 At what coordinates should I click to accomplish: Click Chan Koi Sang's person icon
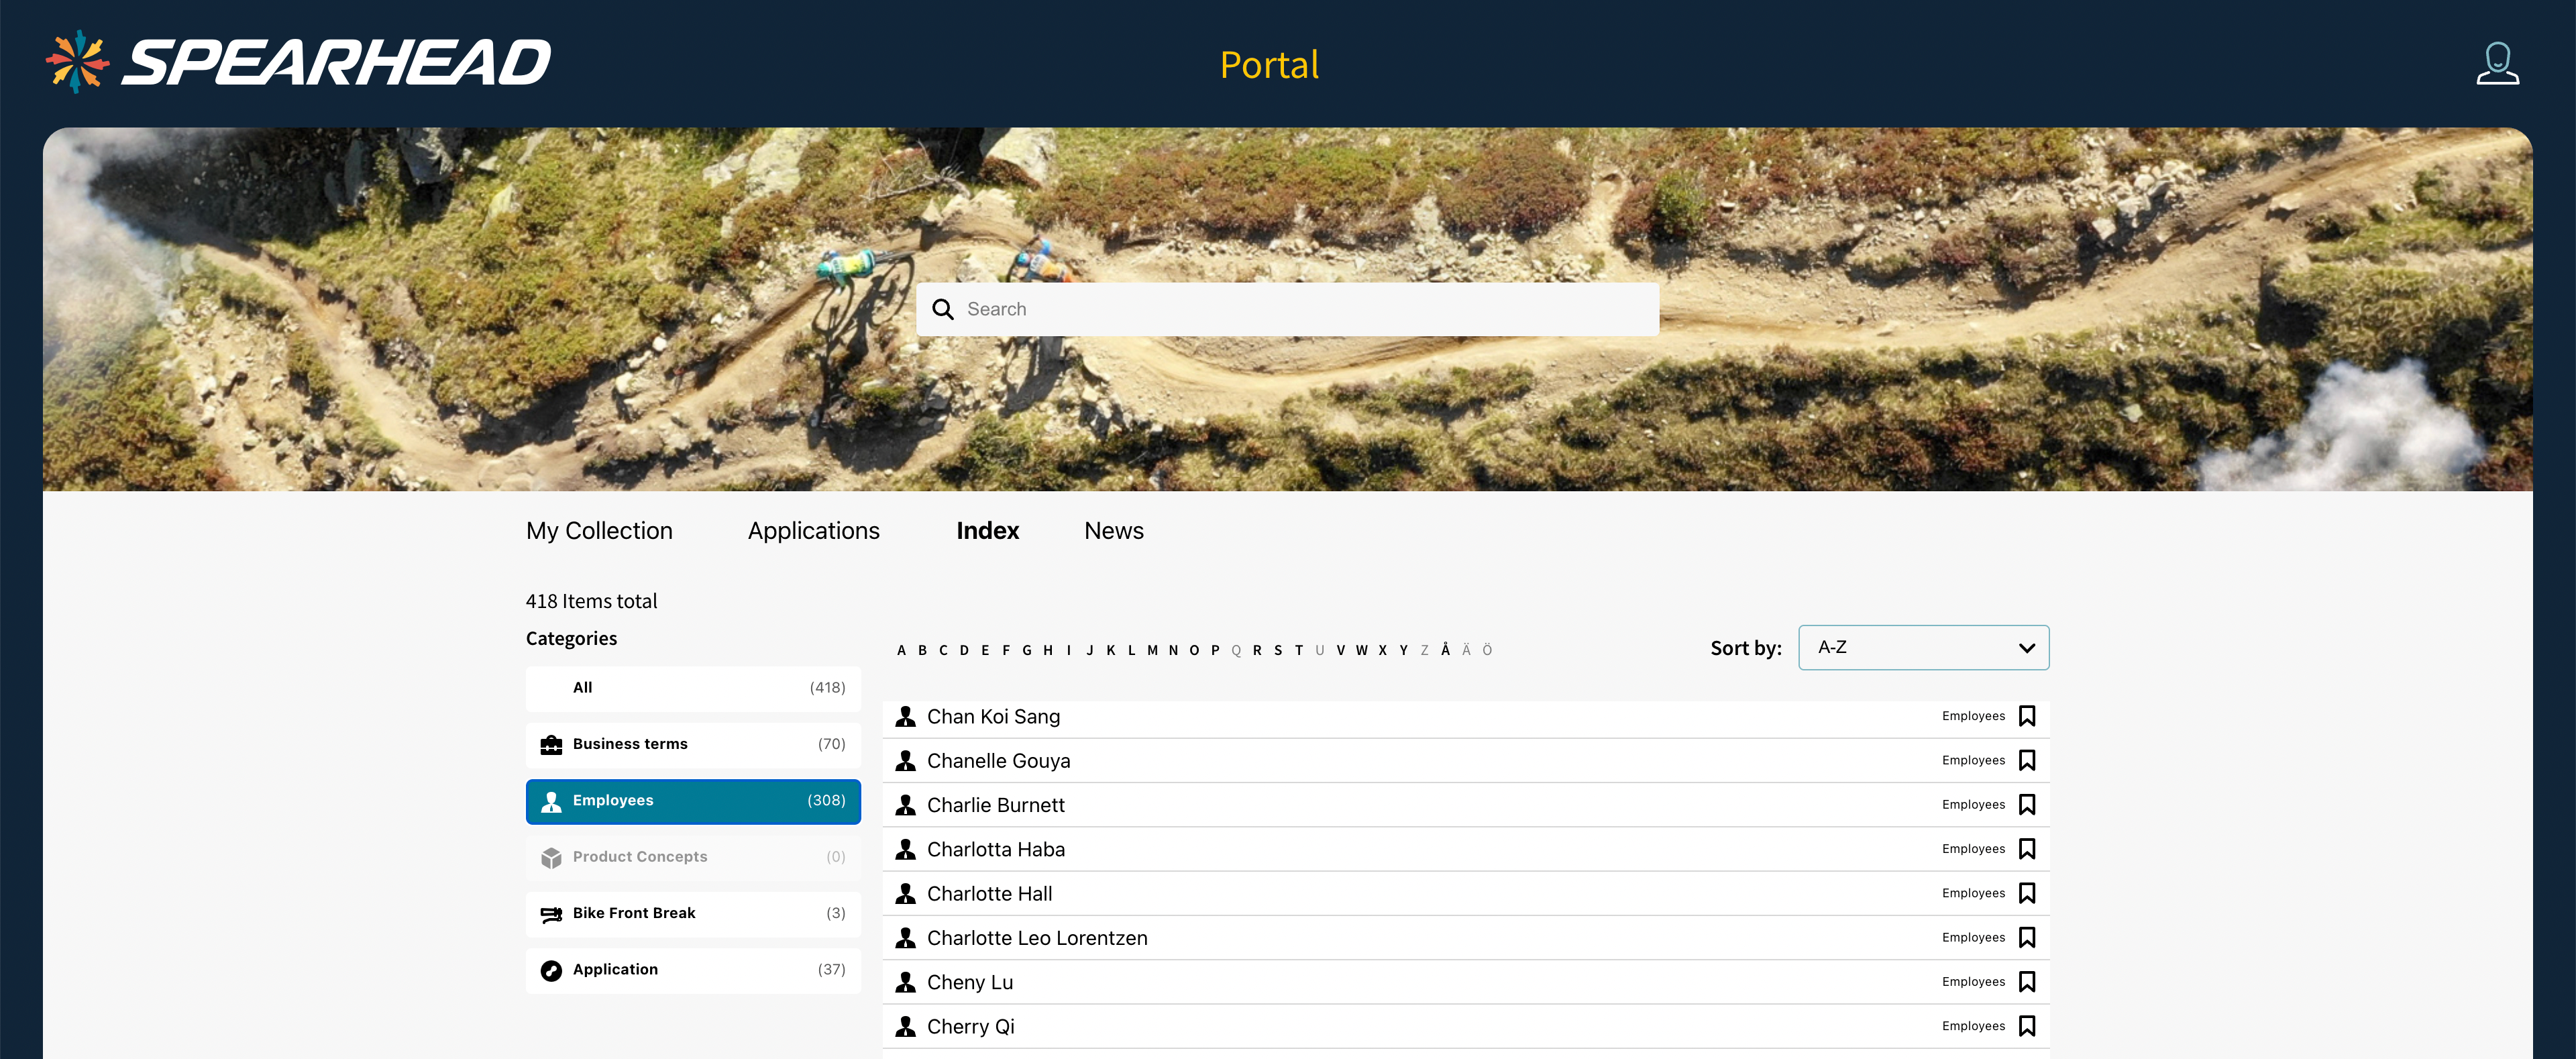tap(905, 716)
